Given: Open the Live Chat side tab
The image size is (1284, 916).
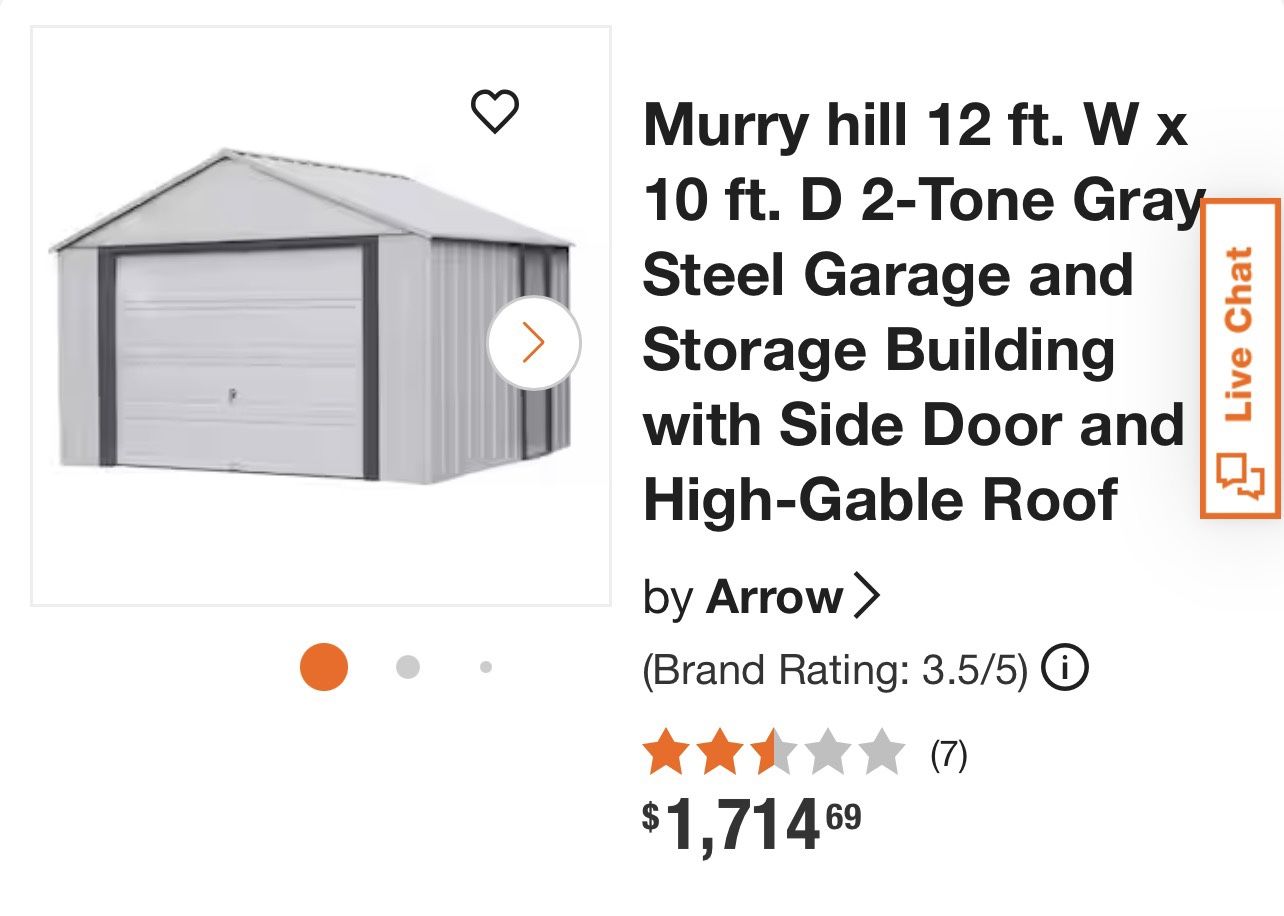Looking at the screenshot, I should (1240, 334).
